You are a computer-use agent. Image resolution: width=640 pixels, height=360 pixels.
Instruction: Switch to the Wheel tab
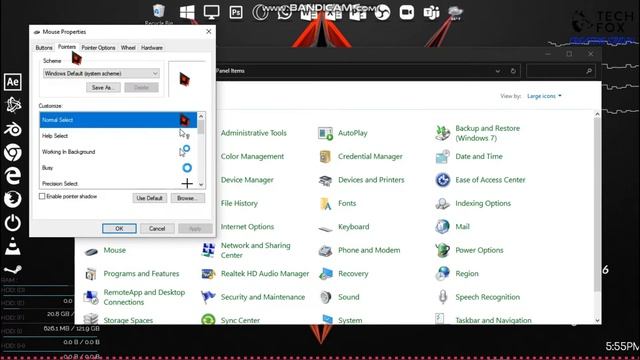[128, 48]
